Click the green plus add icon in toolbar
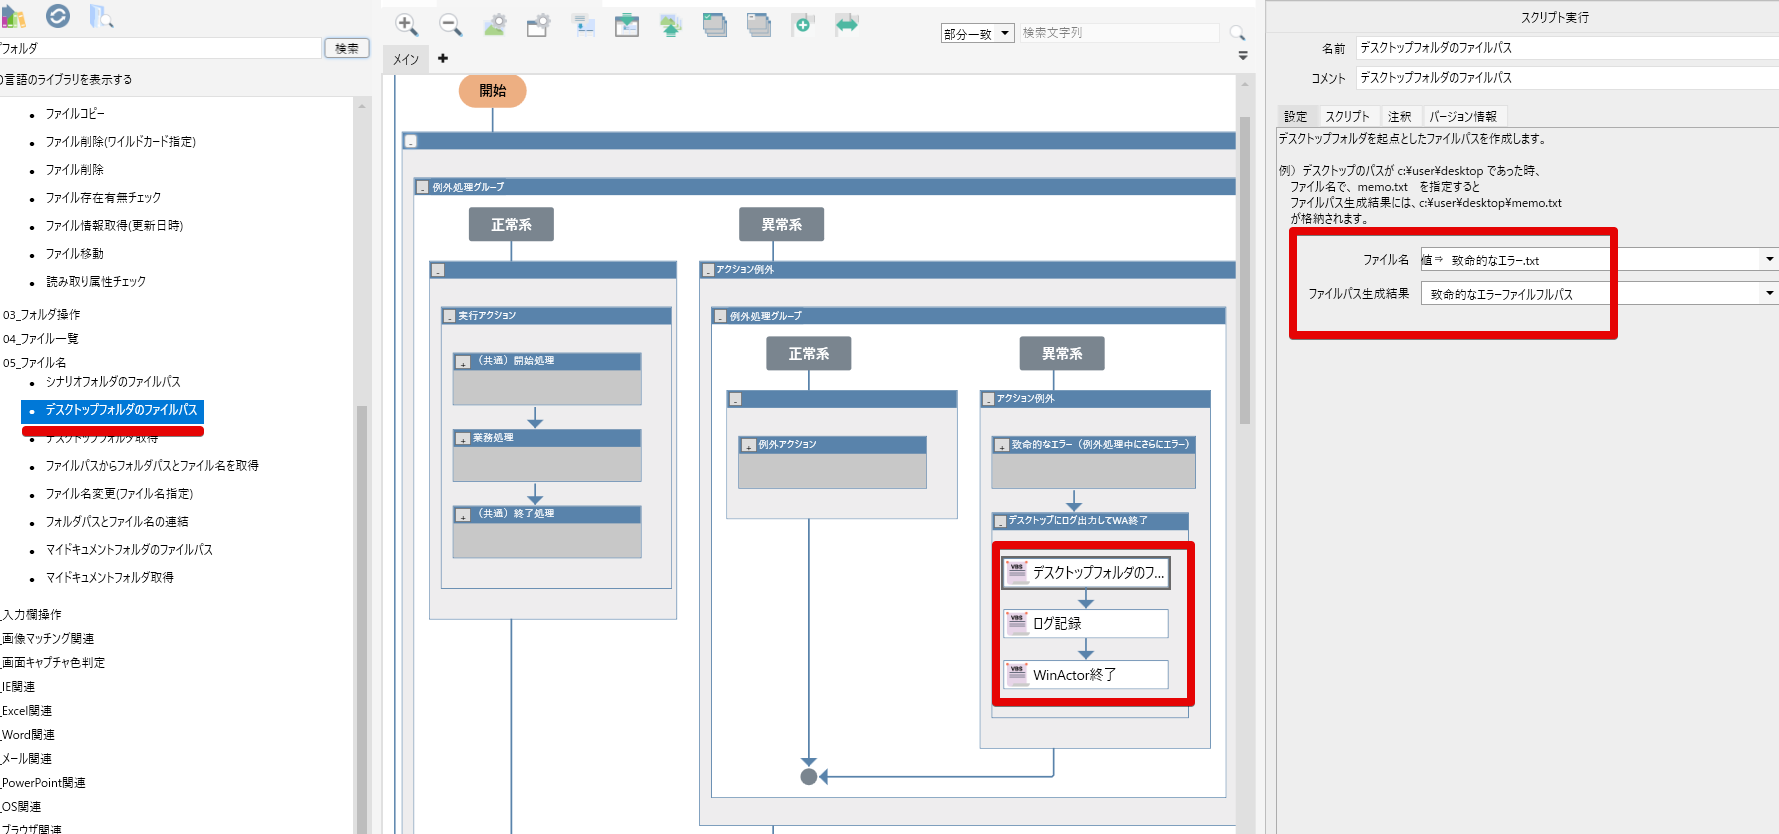 click(802, 25)
